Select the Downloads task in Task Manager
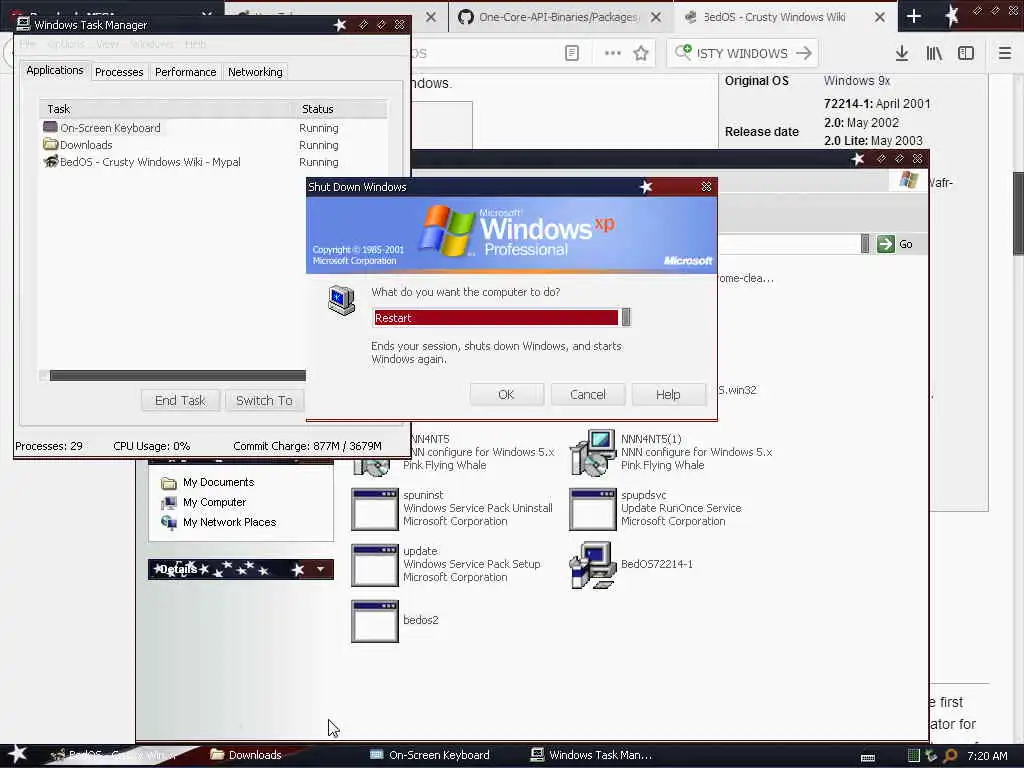Image resolution: width=1024 pixels, height=768 pixels. (x=213, y=145)
